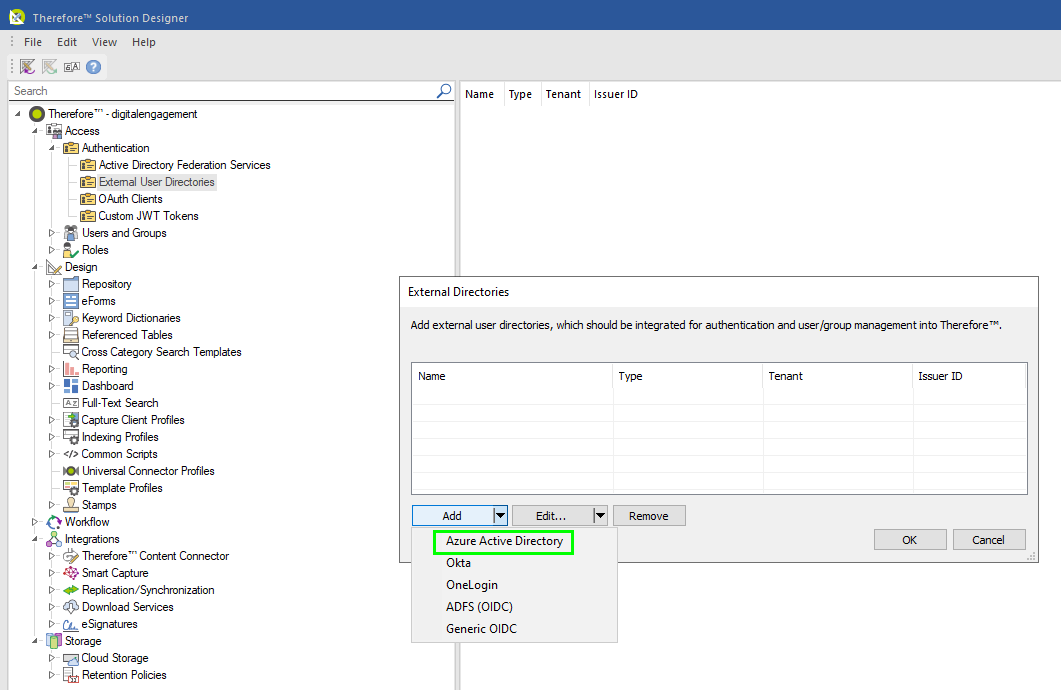Screen dimensions: 1061x690
Task: Click the Repository icon
Action: point(71,284)
